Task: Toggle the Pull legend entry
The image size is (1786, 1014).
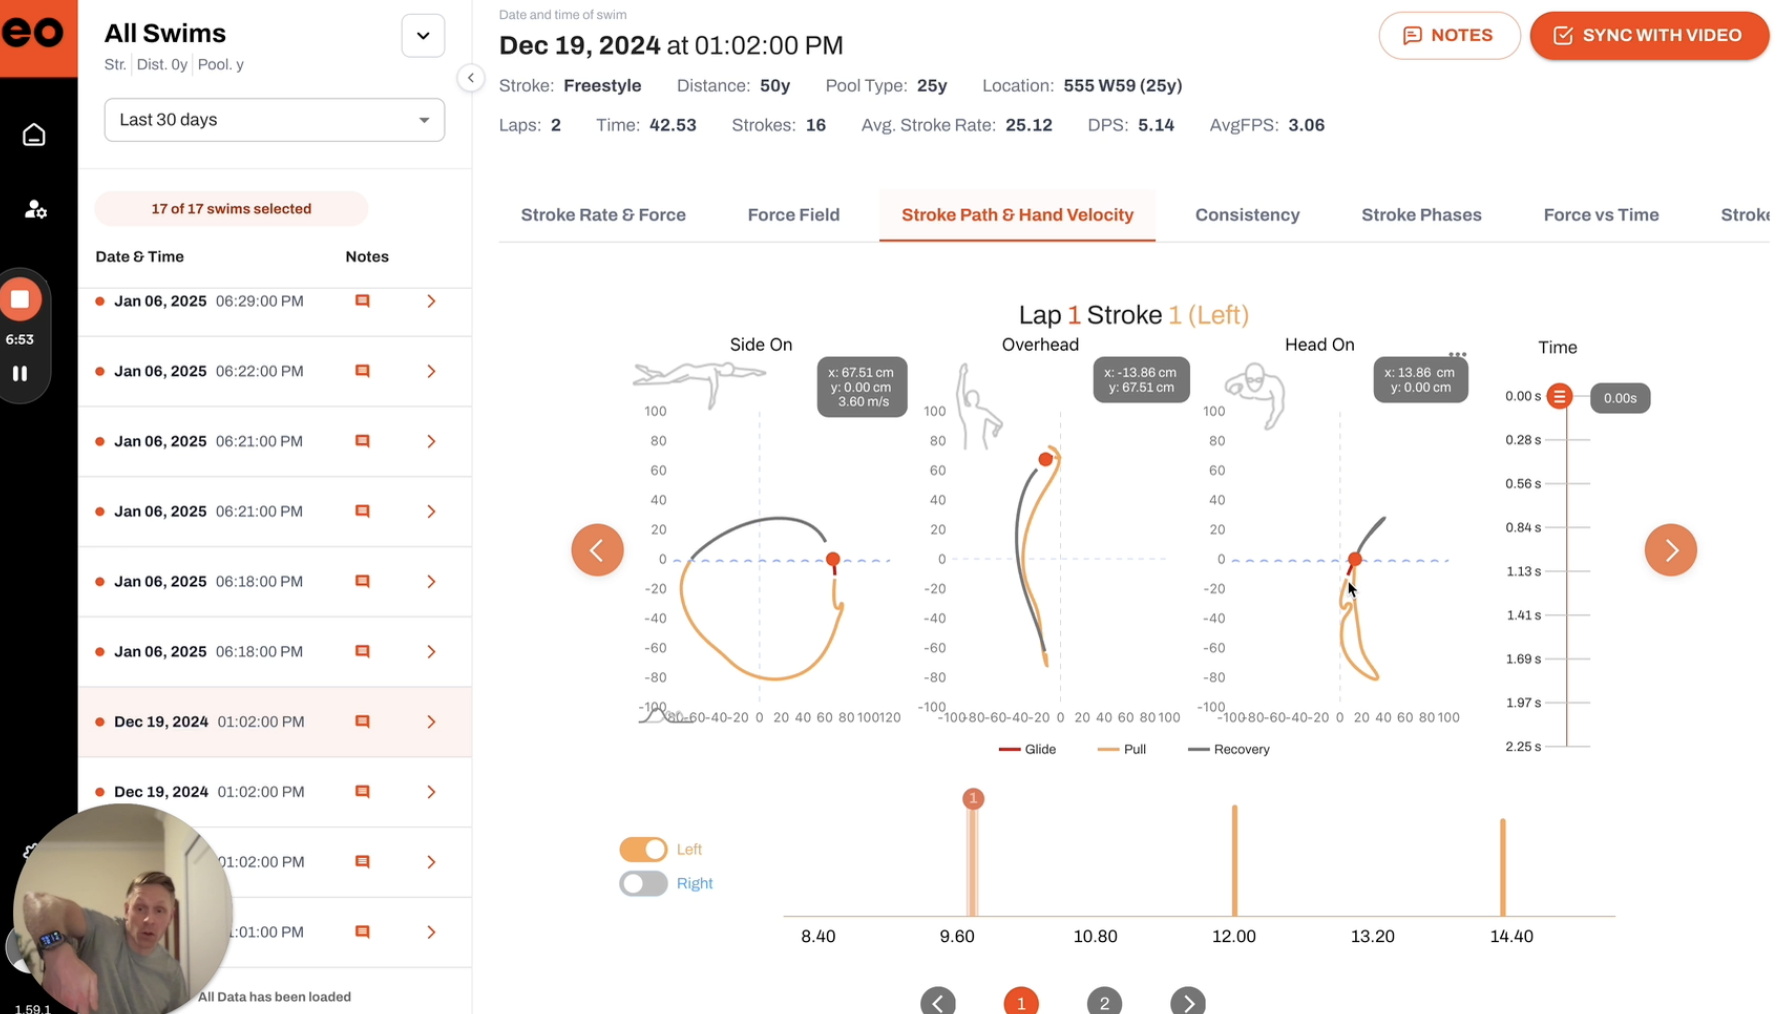Action: tap(1122, 749)
